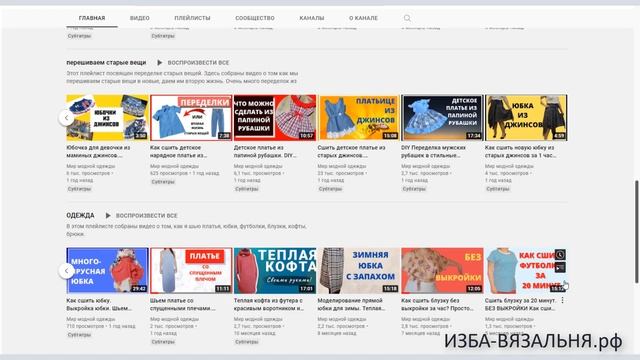The width and height of the screenshot is (640, 360).
Task: Click previous arrow on 'перешиваем старые вещи' row
Action: click(67, 118)
